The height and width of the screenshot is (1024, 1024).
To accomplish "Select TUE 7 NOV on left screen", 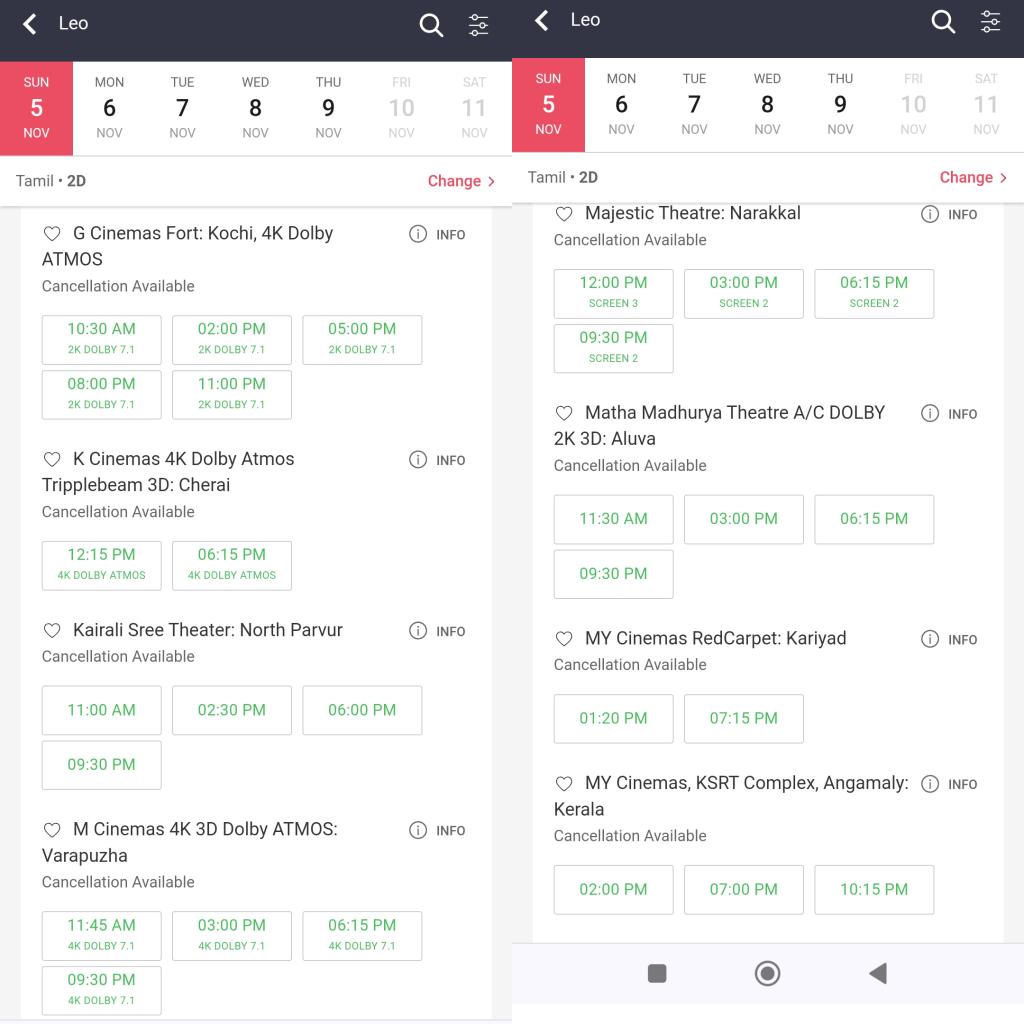I will click(182, 108).
